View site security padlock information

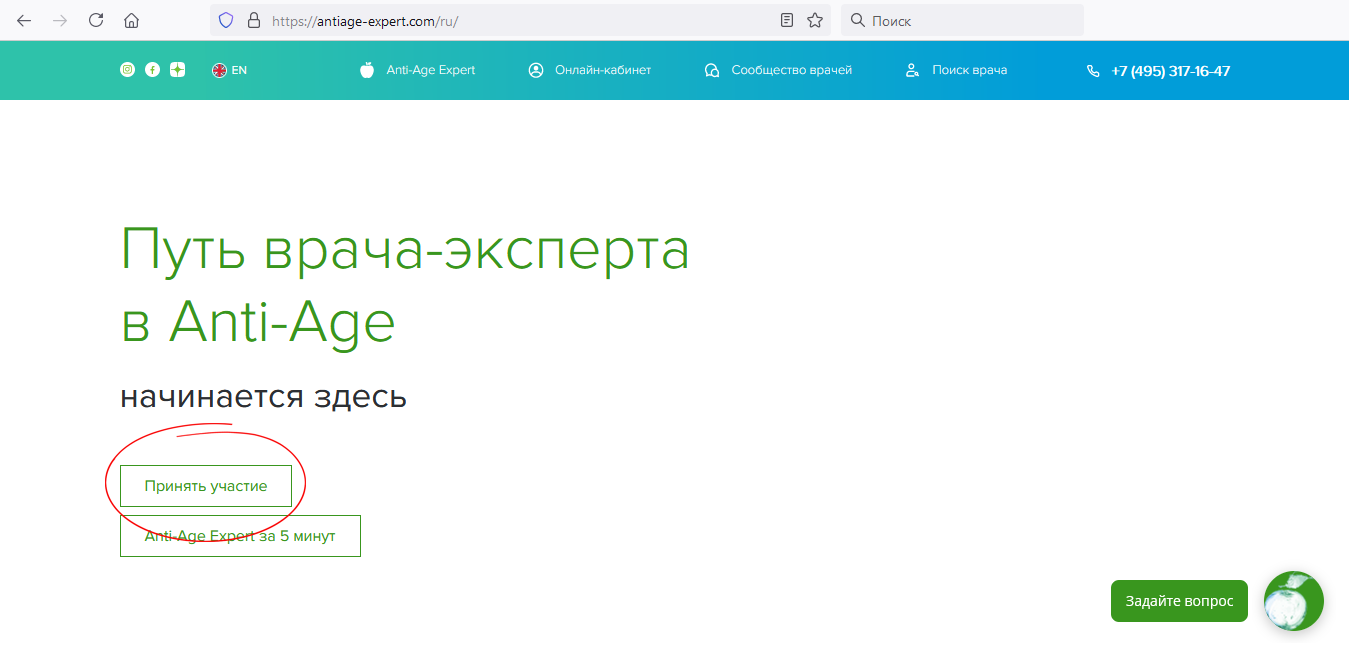point(253,20)
